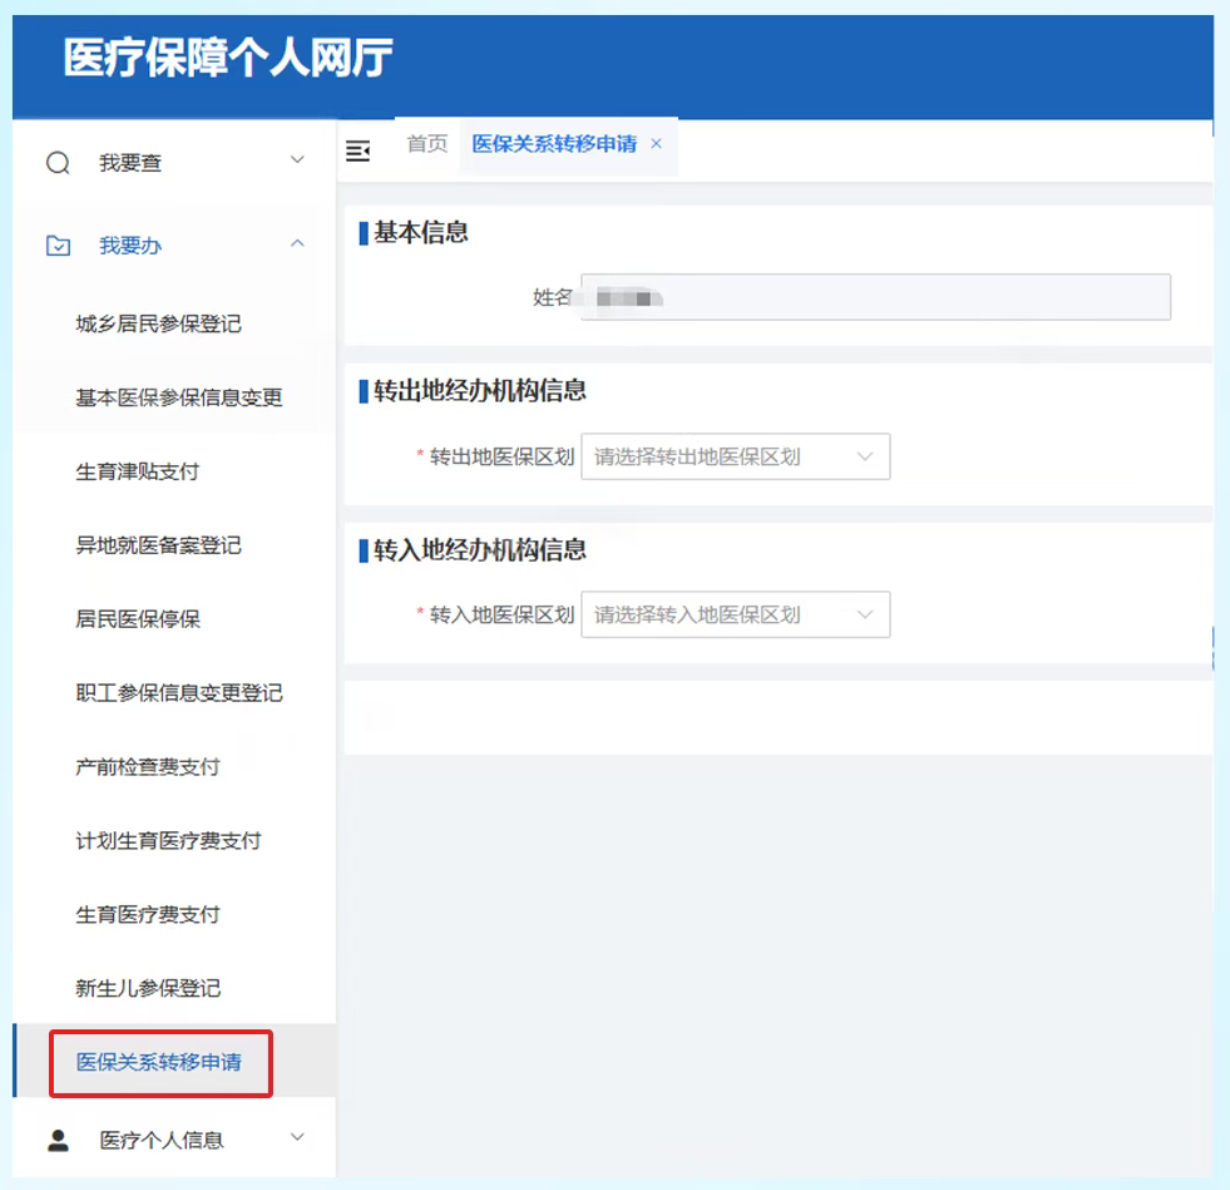Open 基本医保参保信息变更 menu item
Viewport: 1230px width, 1190px height.
point(179,398)
